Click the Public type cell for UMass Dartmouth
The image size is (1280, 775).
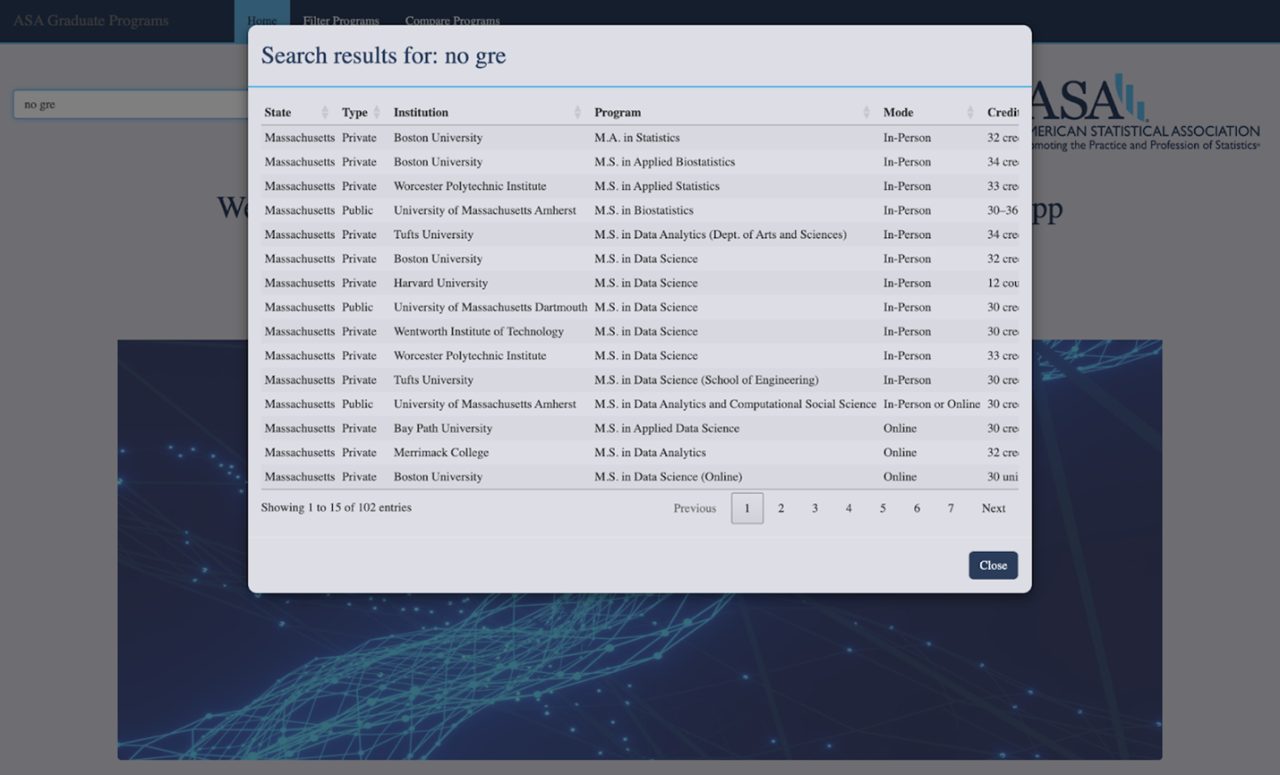tap(357, 307)
